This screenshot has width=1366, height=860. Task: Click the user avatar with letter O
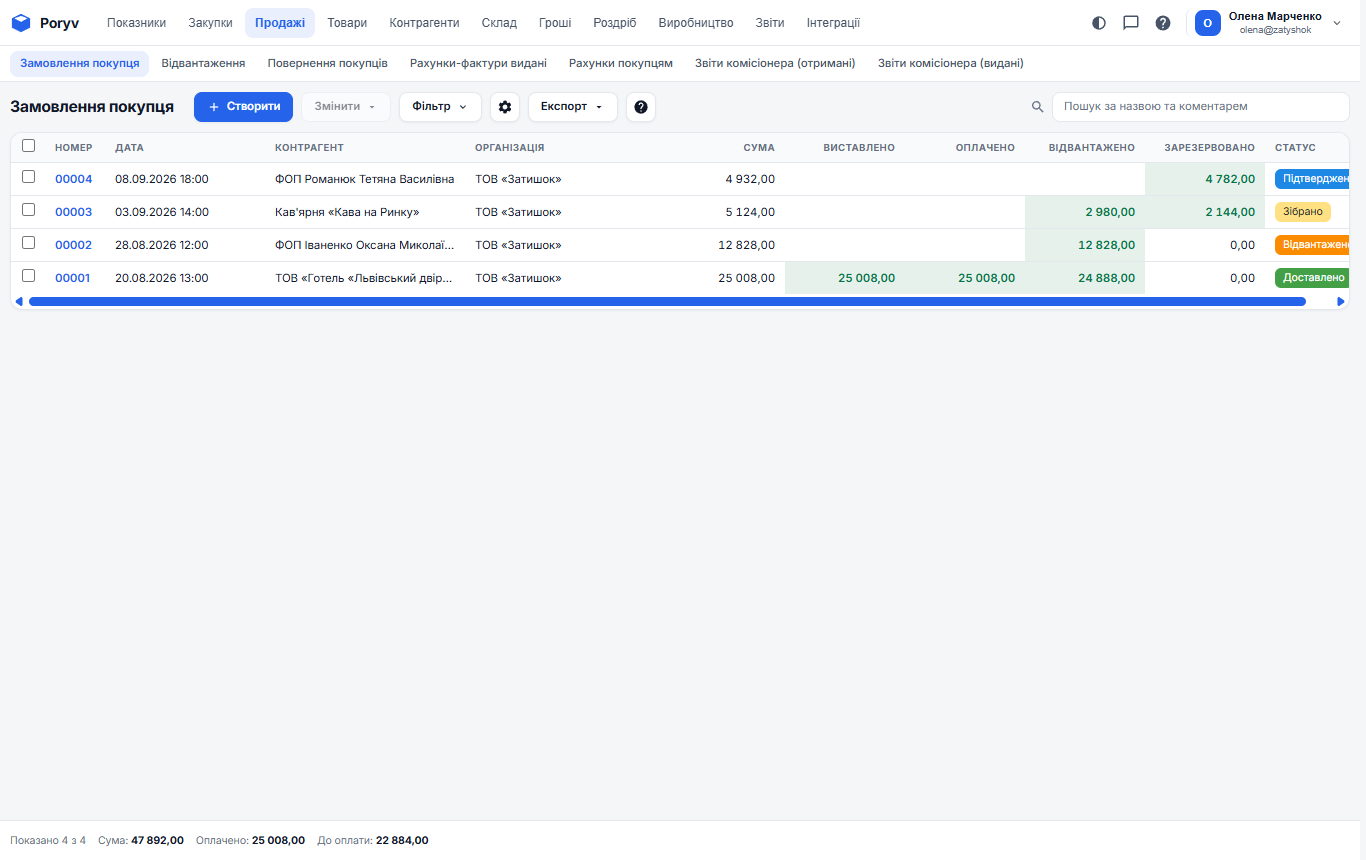tap(1207, 23)
